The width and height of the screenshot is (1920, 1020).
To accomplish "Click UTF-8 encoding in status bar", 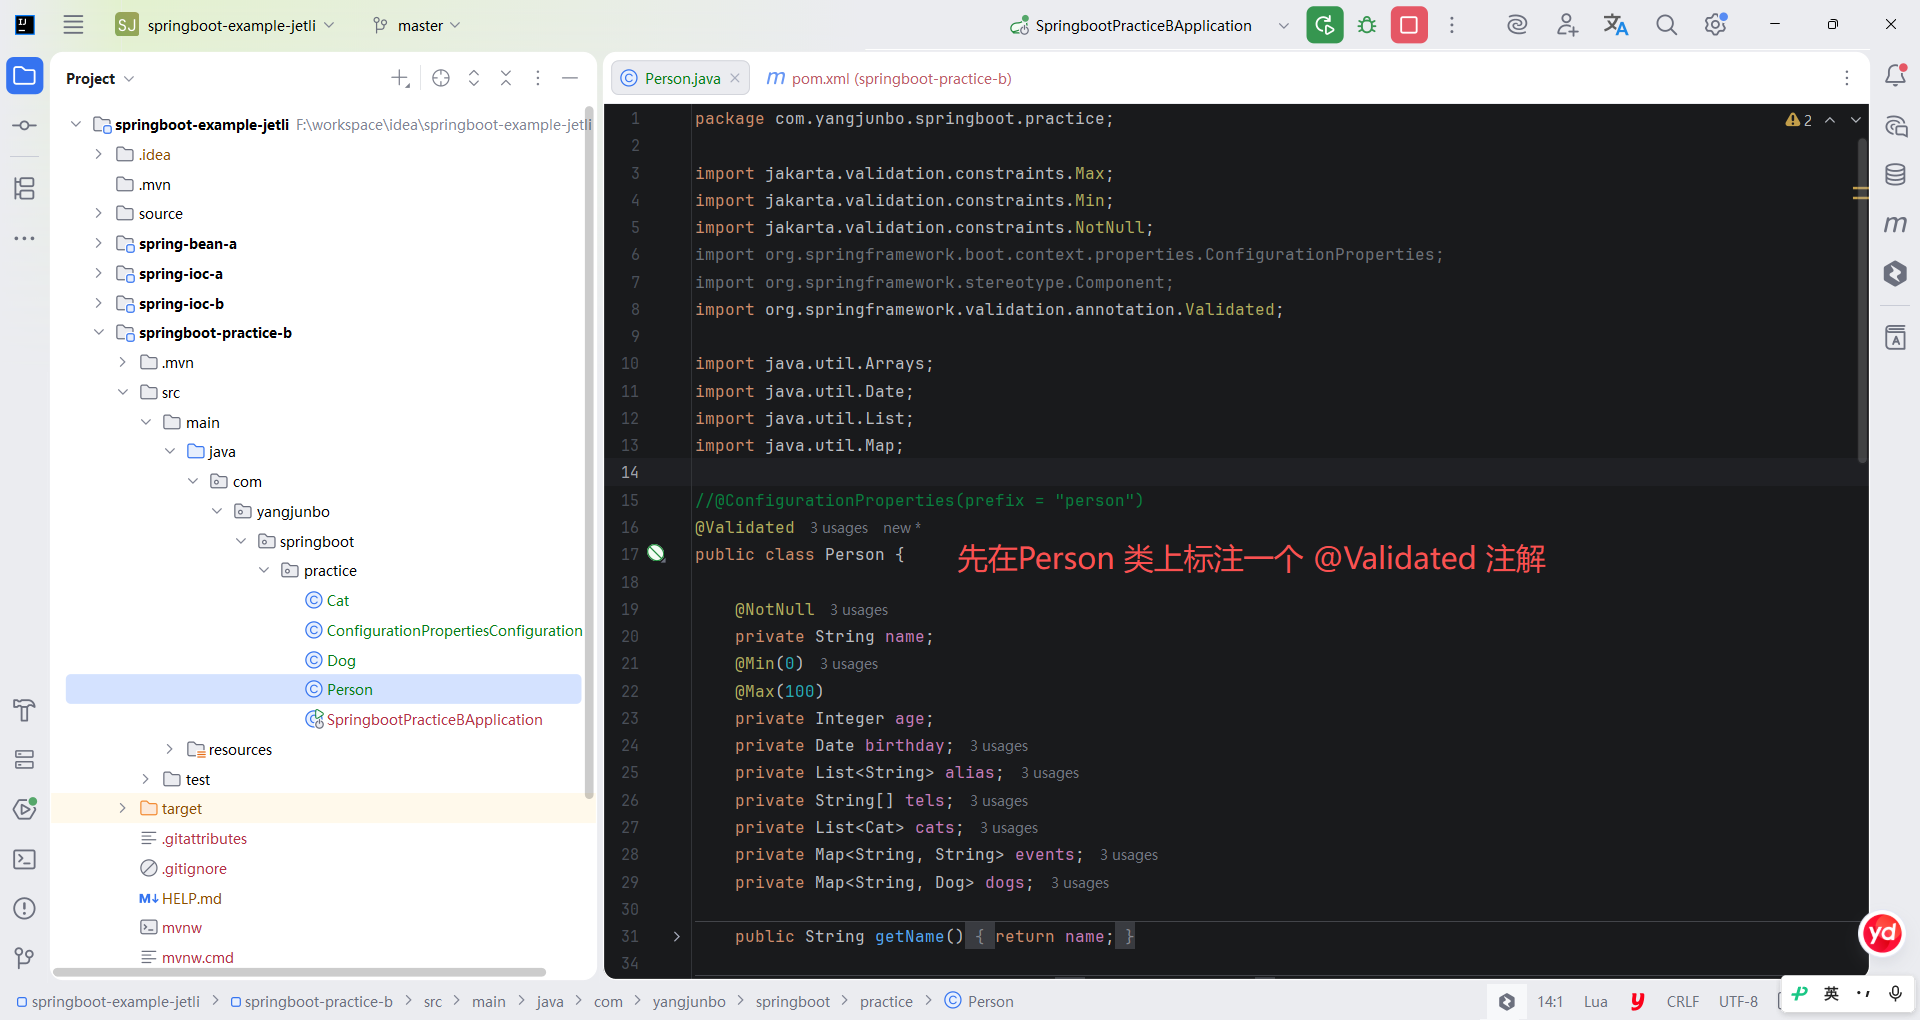I will pyautogui.click(x=1738, y=1001).
